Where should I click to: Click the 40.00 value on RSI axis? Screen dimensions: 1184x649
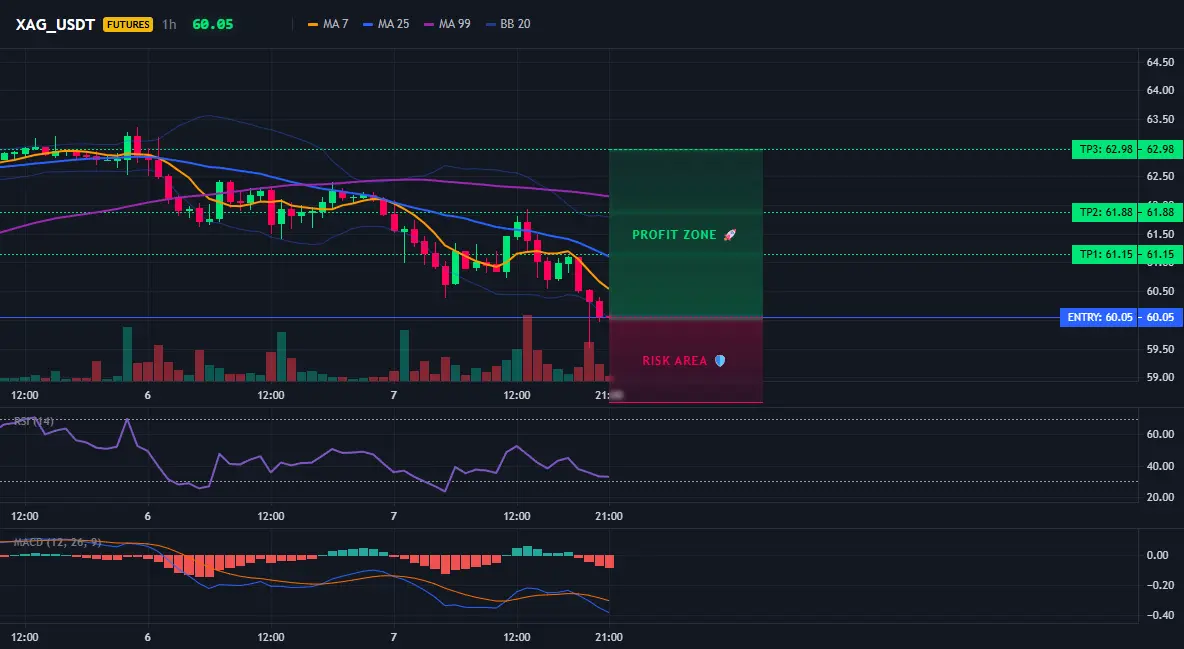point(1160,466)
